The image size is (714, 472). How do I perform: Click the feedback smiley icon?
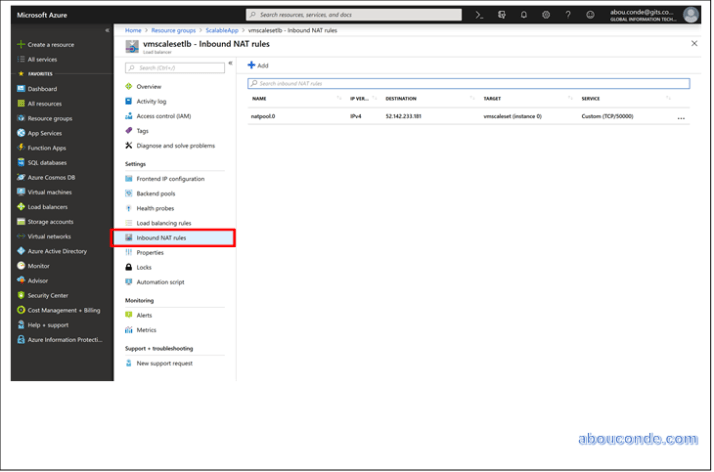[x=590, y=15]
